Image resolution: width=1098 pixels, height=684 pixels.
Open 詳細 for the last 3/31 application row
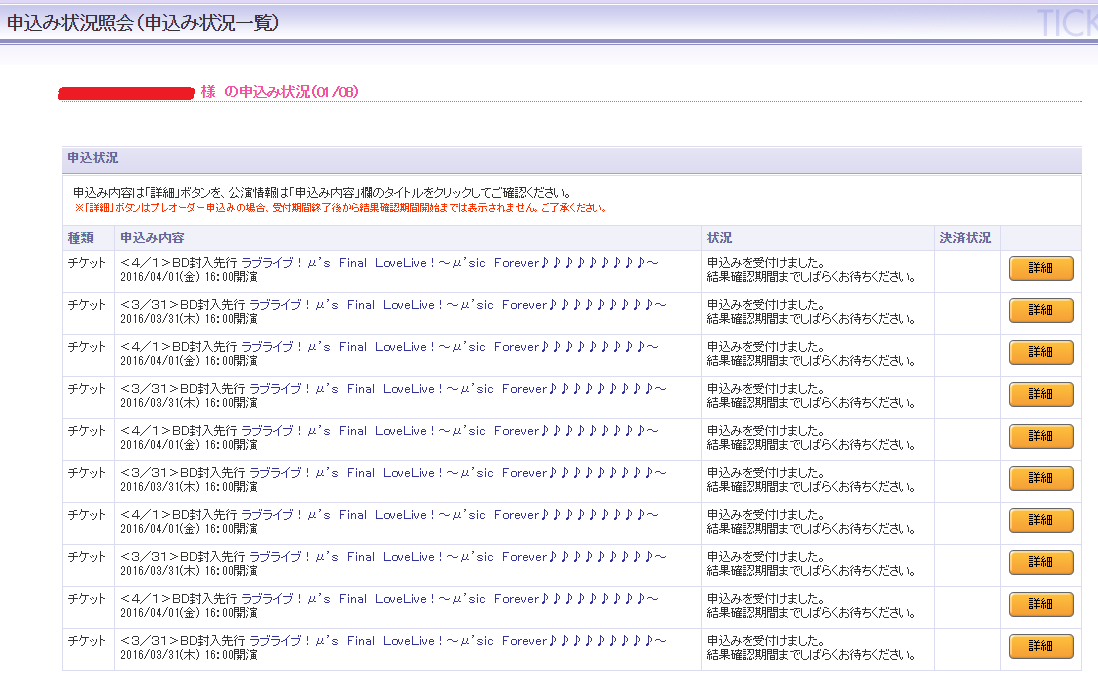coord(1041,646)
